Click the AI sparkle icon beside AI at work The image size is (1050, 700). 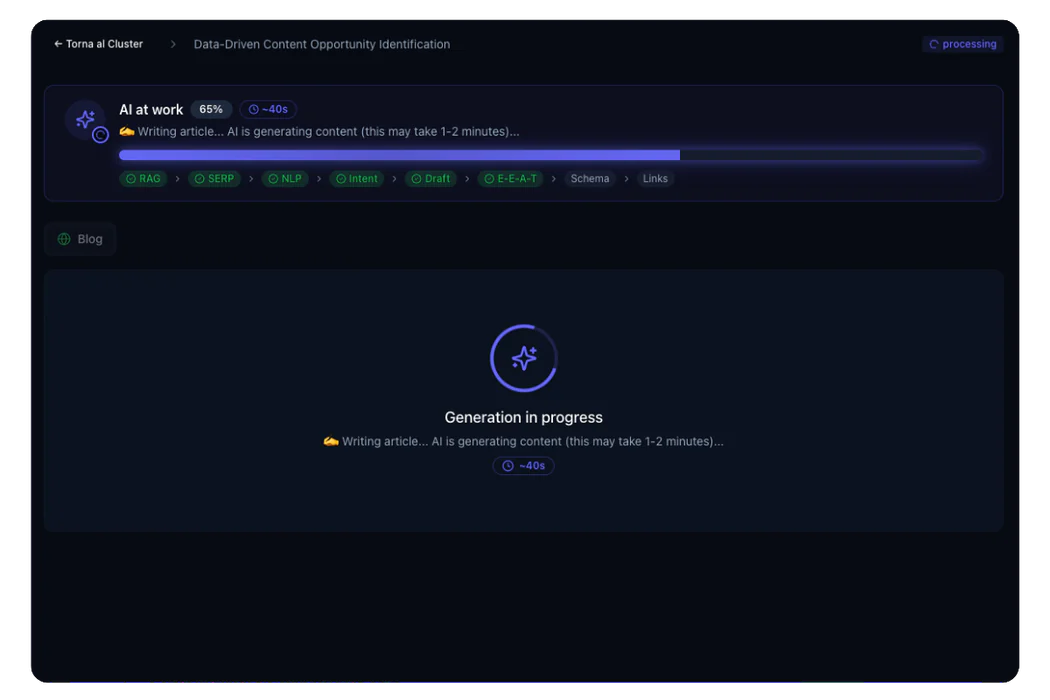pos(85,119)
